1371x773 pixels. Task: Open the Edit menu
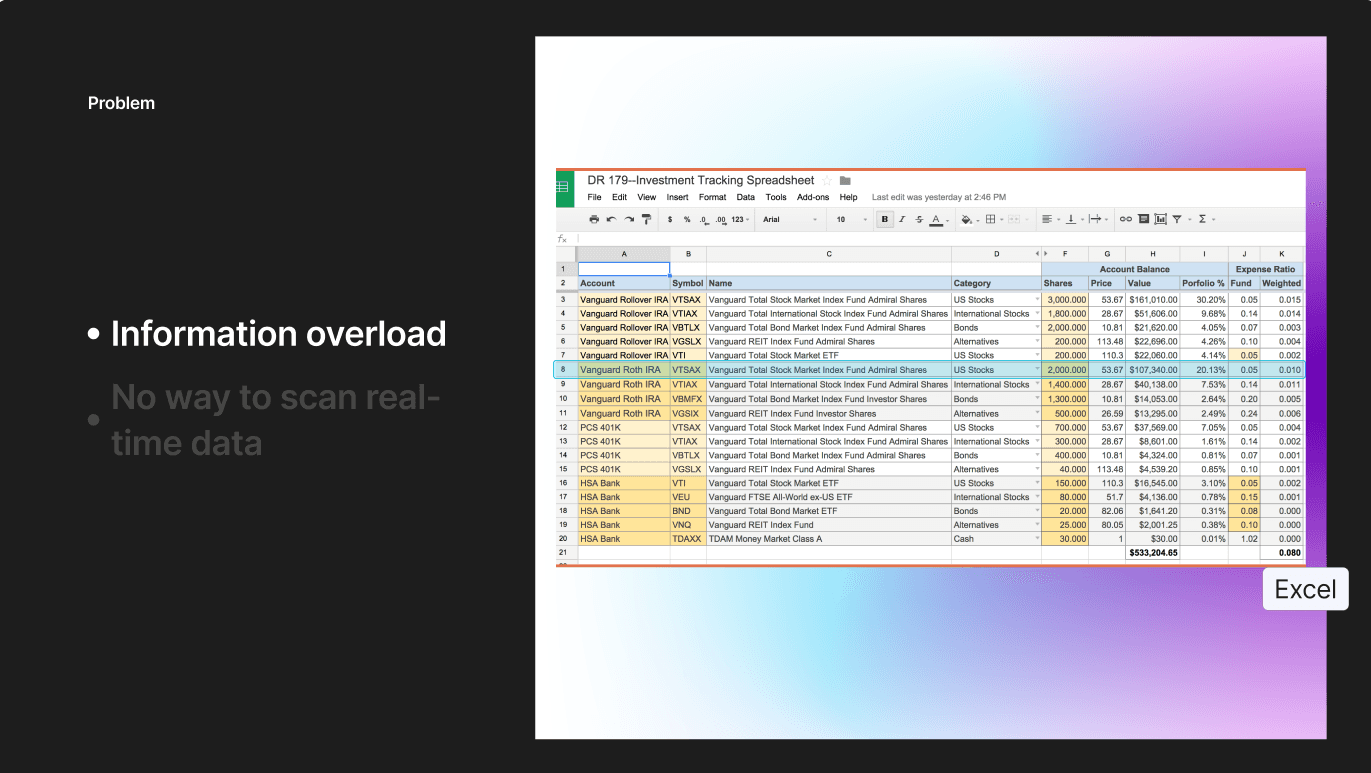tap(620, 198)
